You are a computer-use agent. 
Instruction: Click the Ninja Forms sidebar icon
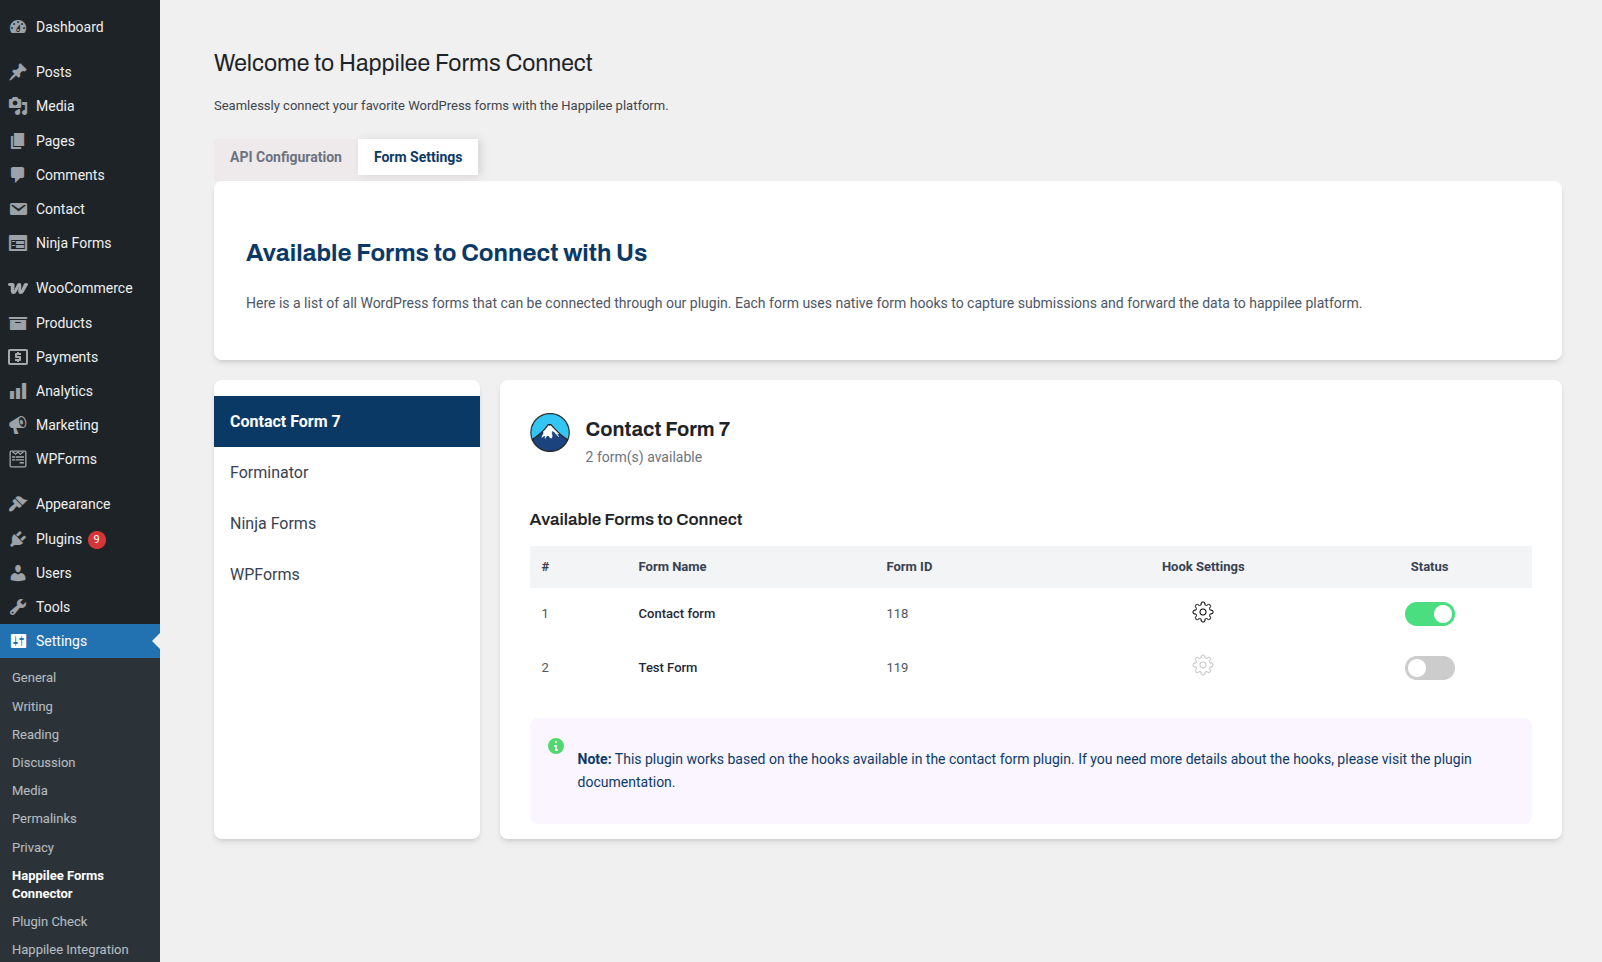coord(19,242)
